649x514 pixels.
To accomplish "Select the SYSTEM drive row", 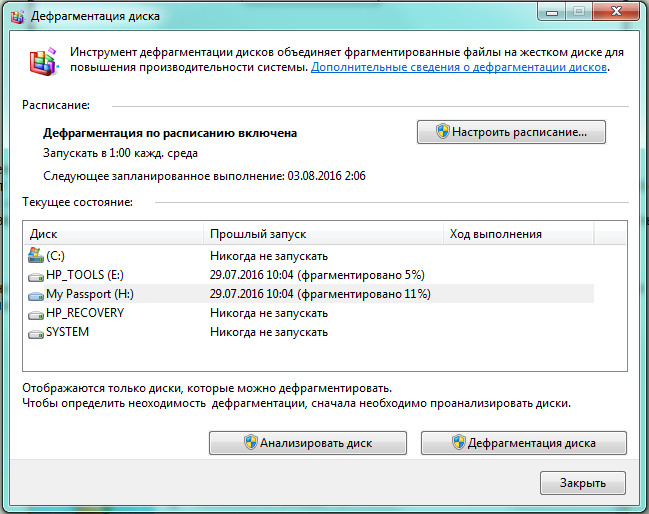I will pyautogui.click(x=308, y=332).
